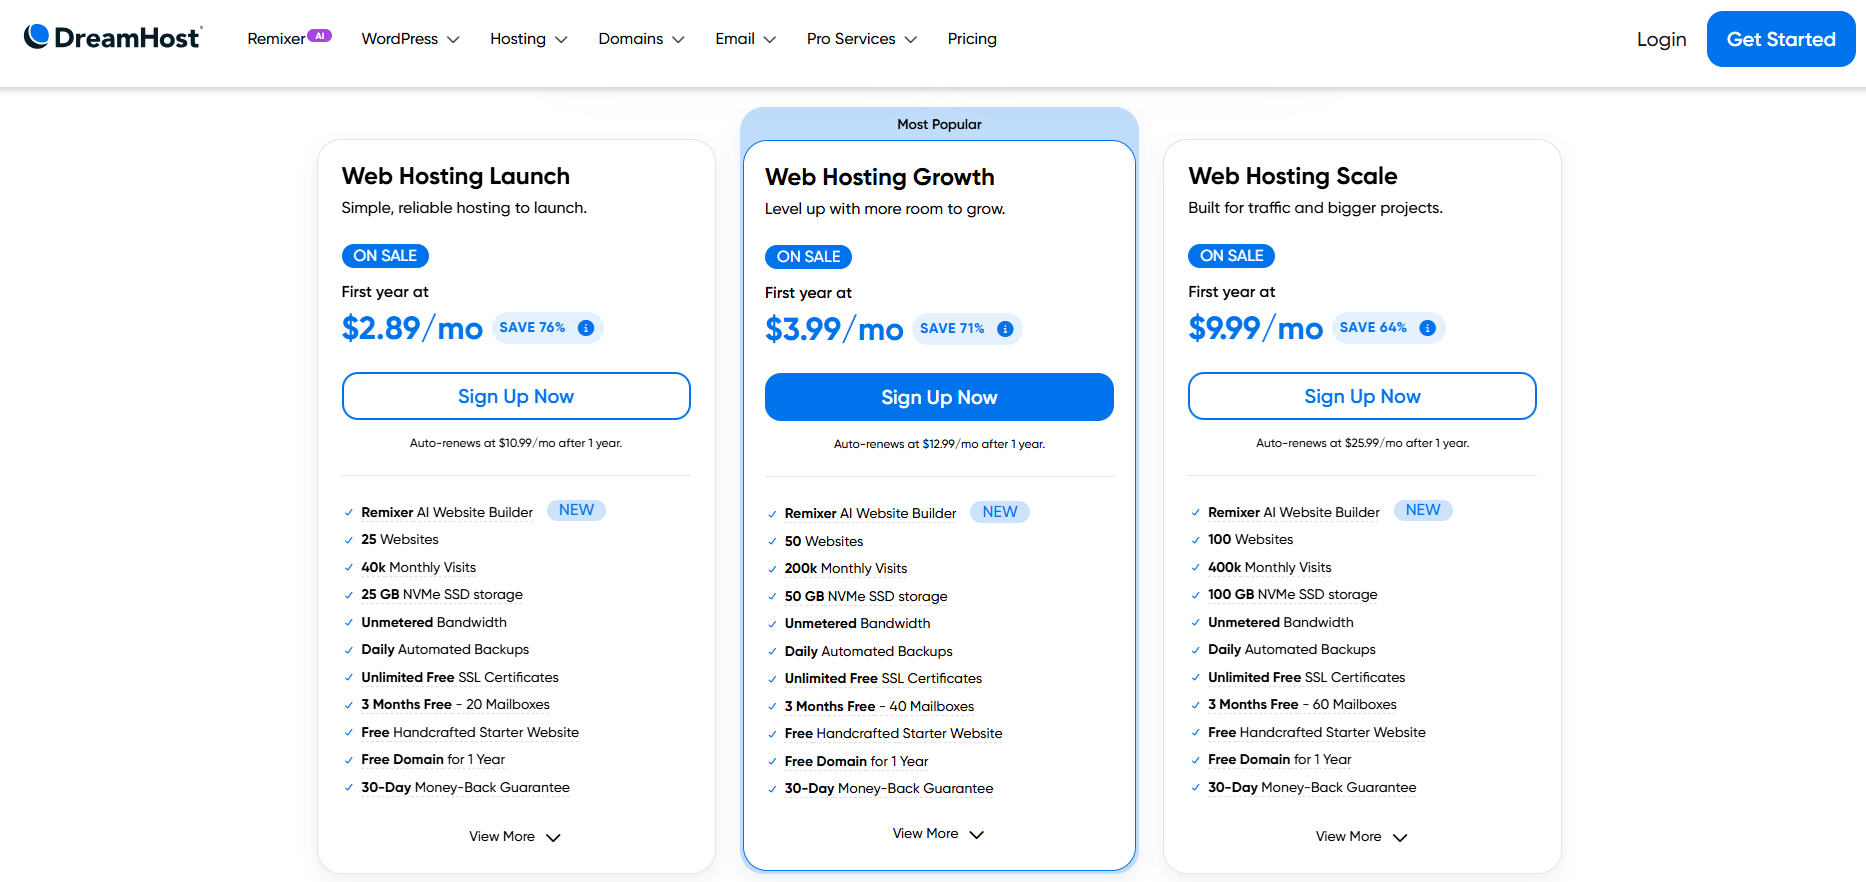1866x882 pixels.
Task: Click 'Auto-renews at $10.99/mo' note
Action: [516, 443]
